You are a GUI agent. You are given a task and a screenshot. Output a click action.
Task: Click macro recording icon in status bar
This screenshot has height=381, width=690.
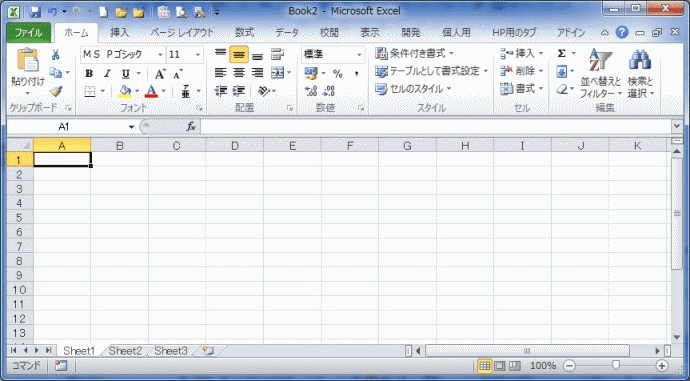(x=61, y=366)
